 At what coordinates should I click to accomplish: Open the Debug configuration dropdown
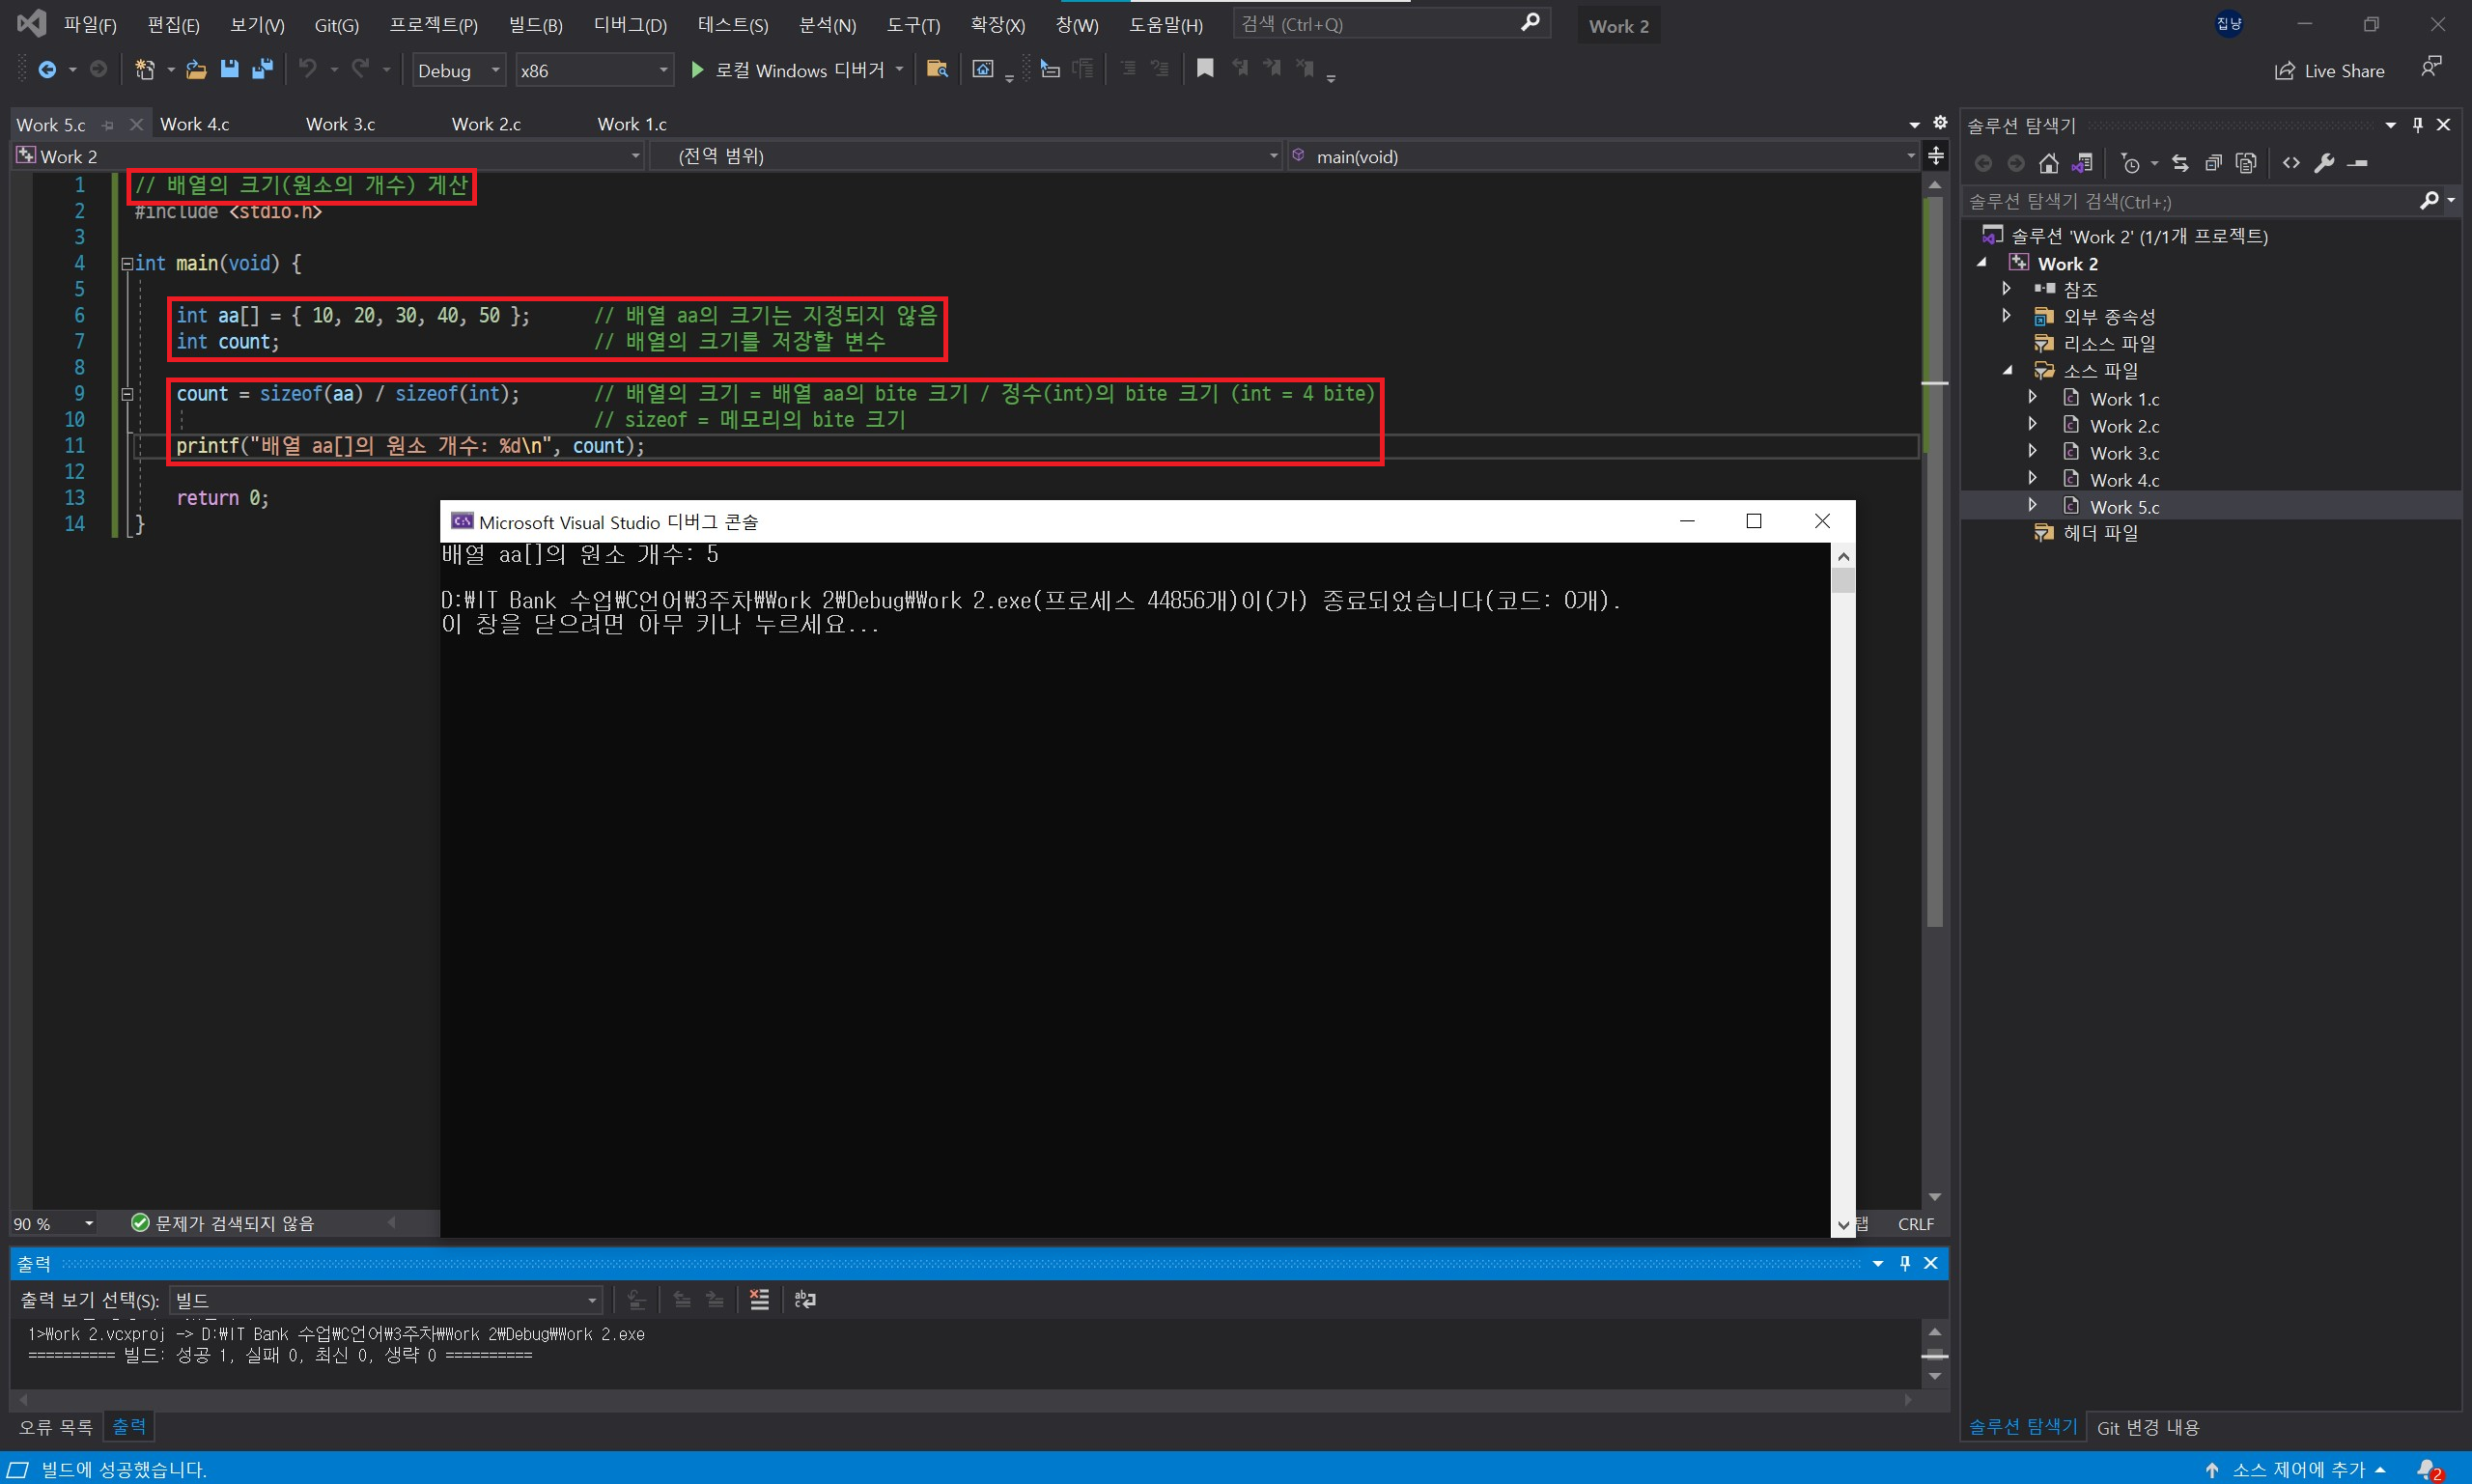coord(495,70)
